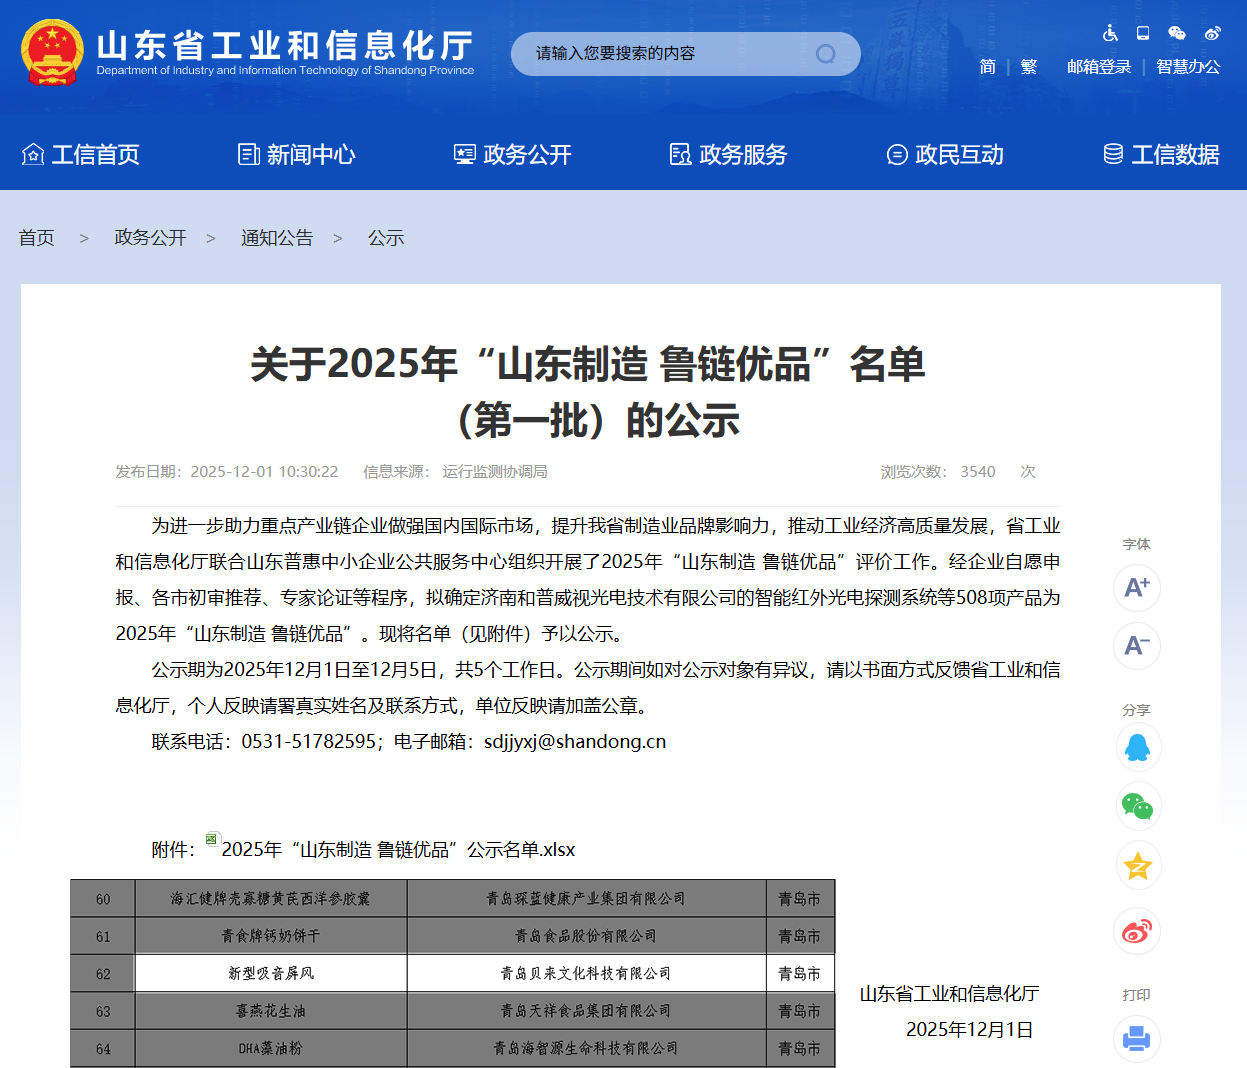The image size is (1247, 1068).
Task: Open the mobile version via phone icon
Action: (x=1142, y=33)
